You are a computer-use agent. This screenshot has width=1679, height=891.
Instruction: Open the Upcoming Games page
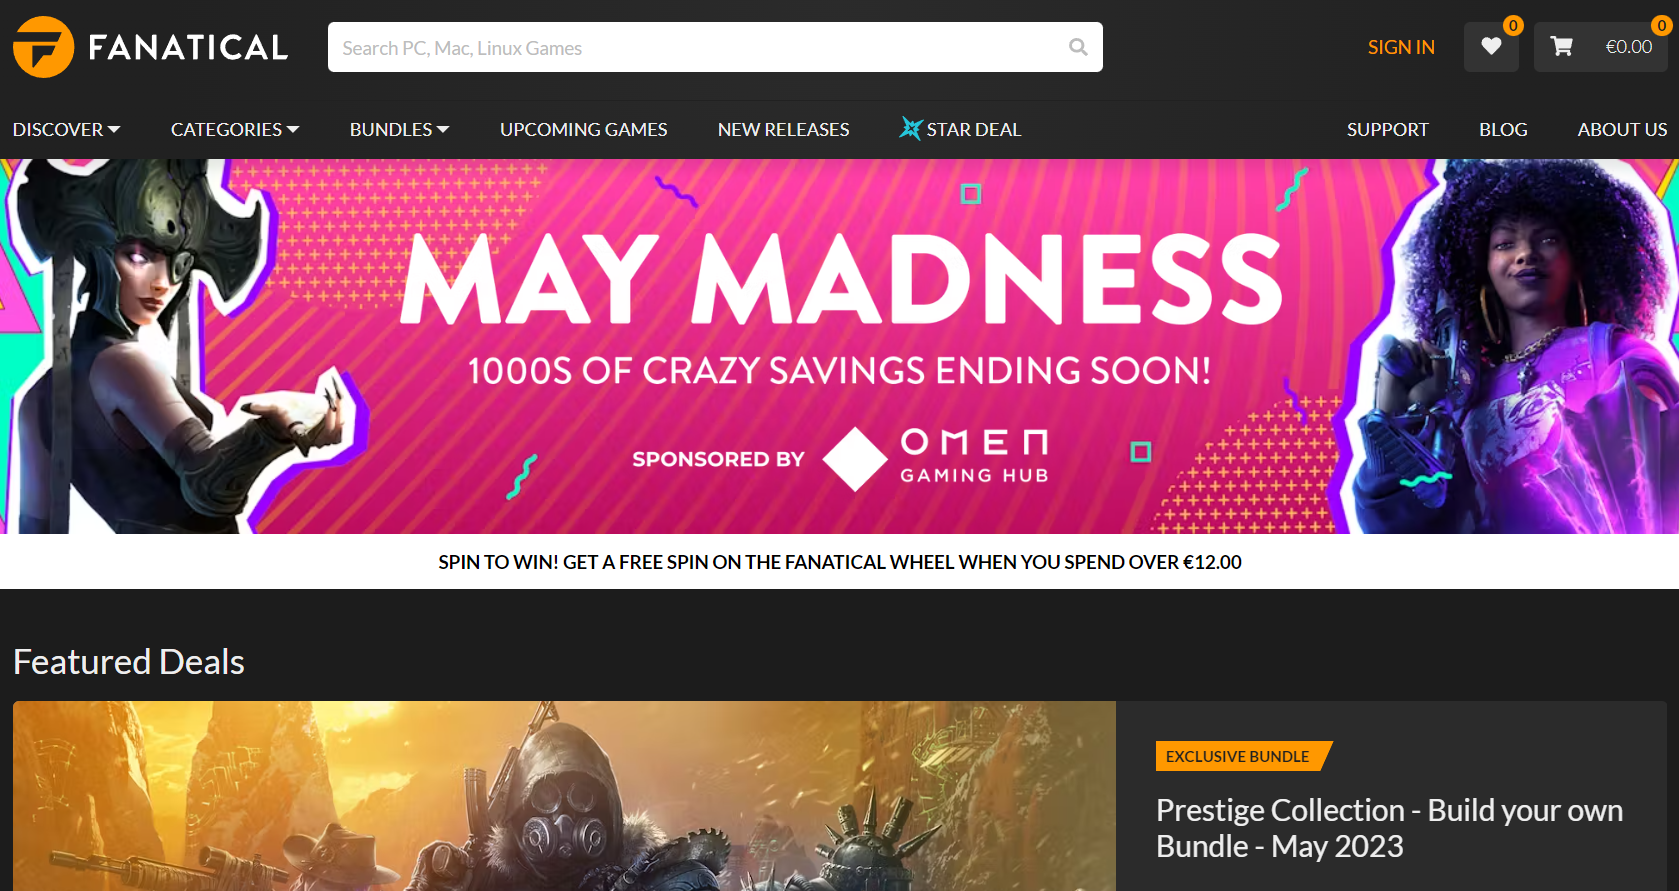tap(583, 129)
